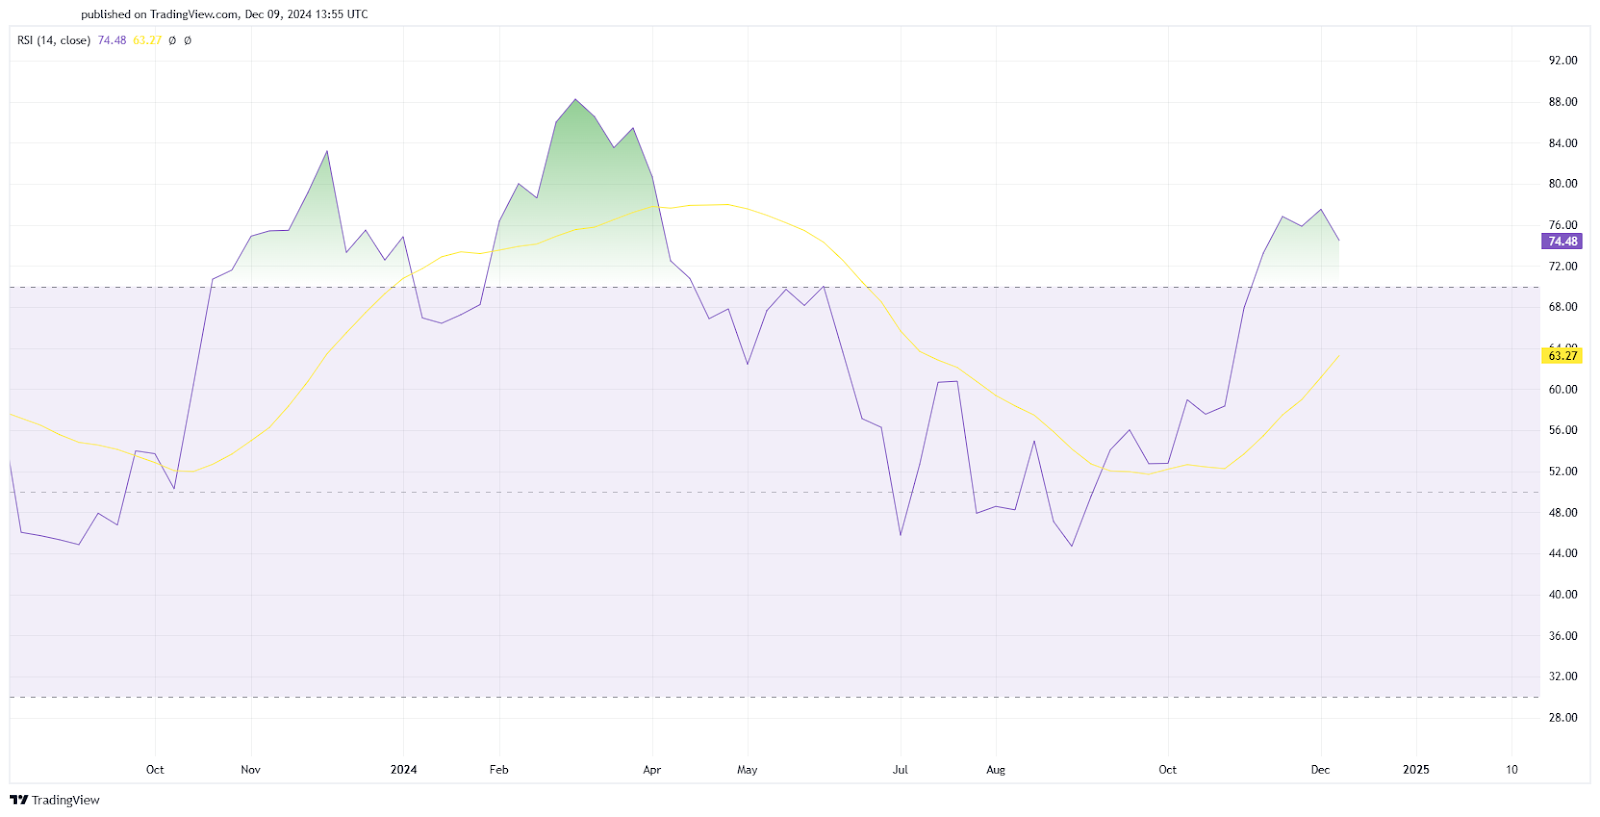Click the 88.00 scale label
This screenshot has width=1600, height=817.
coord(1563,102)
